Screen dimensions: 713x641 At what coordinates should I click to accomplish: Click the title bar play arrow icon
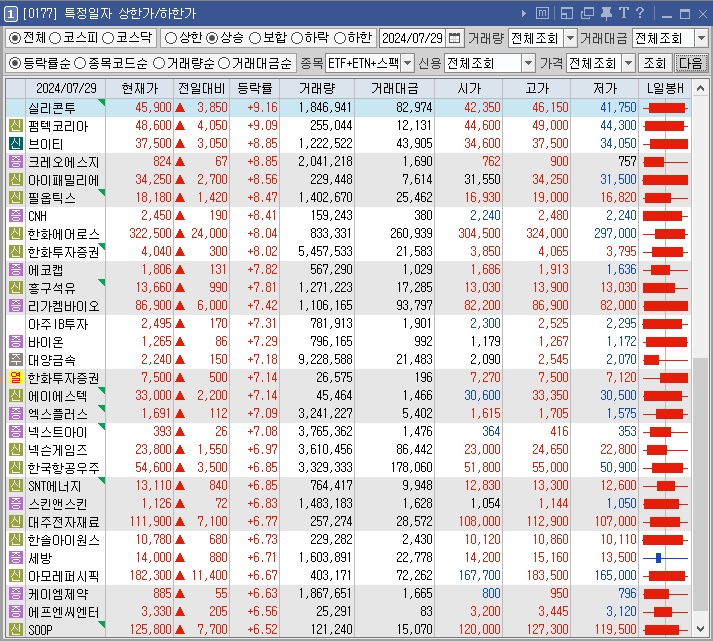point(523,14)
